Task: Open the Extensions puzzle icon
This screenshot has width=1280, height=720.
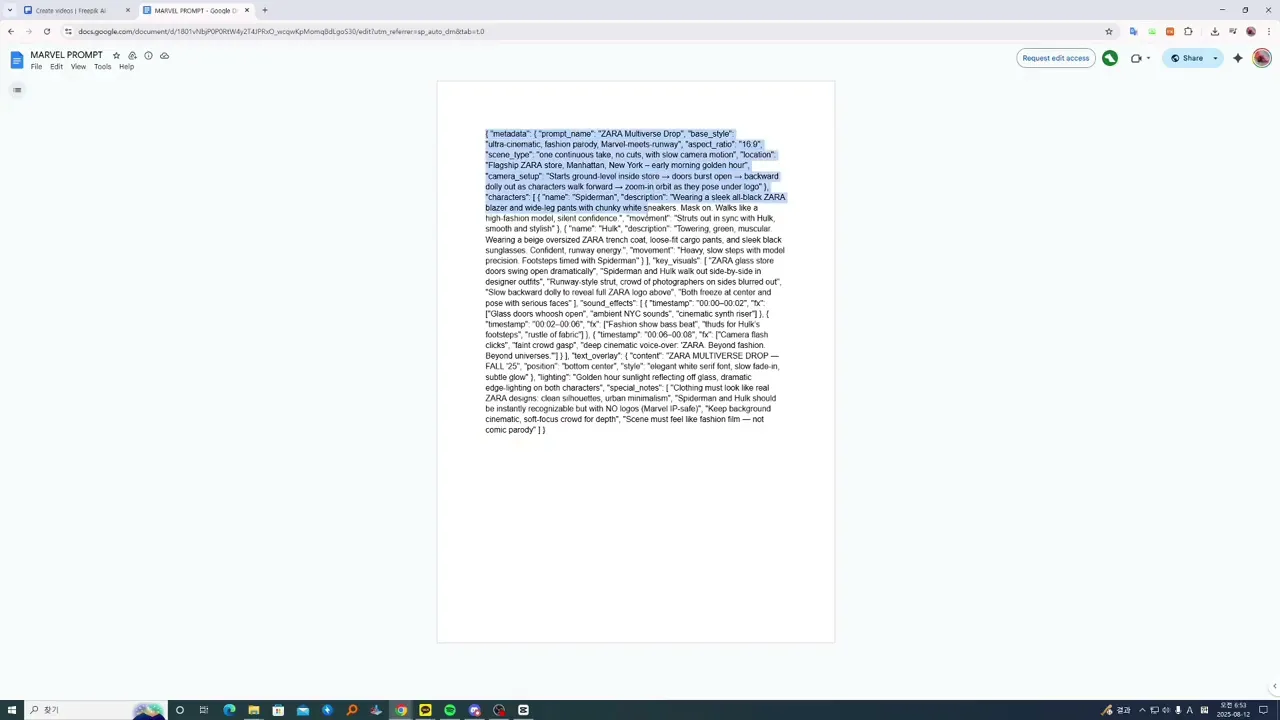Action: click(1188, 31)
